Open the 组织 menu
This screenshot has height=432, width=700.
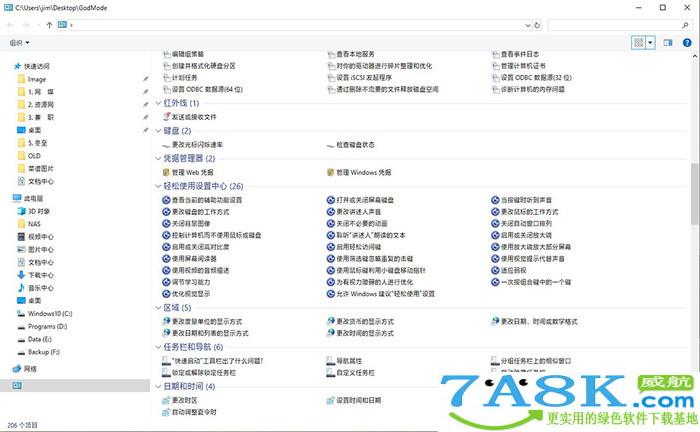(x=19, y=43)
